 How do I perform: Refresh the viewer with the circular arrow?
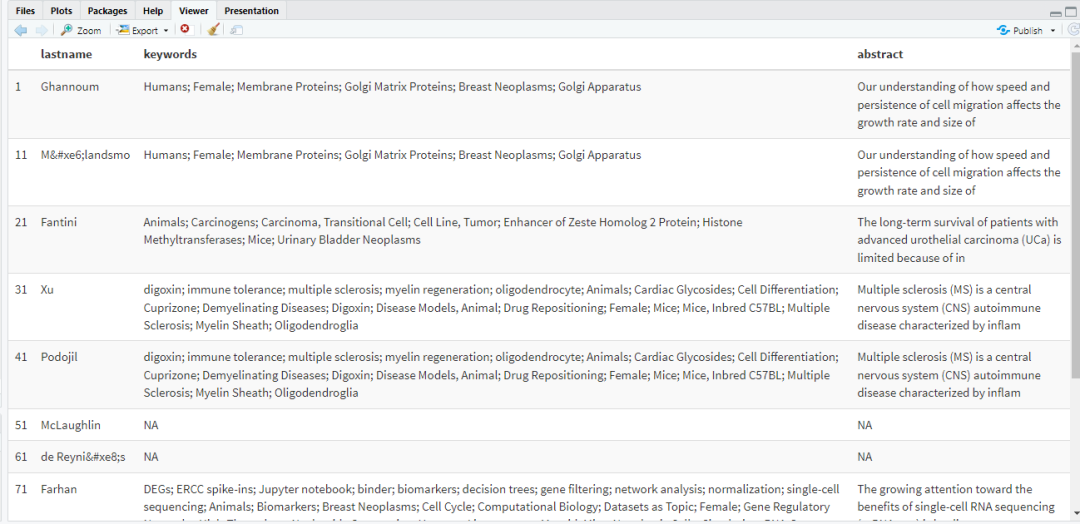coord(1073,30)
